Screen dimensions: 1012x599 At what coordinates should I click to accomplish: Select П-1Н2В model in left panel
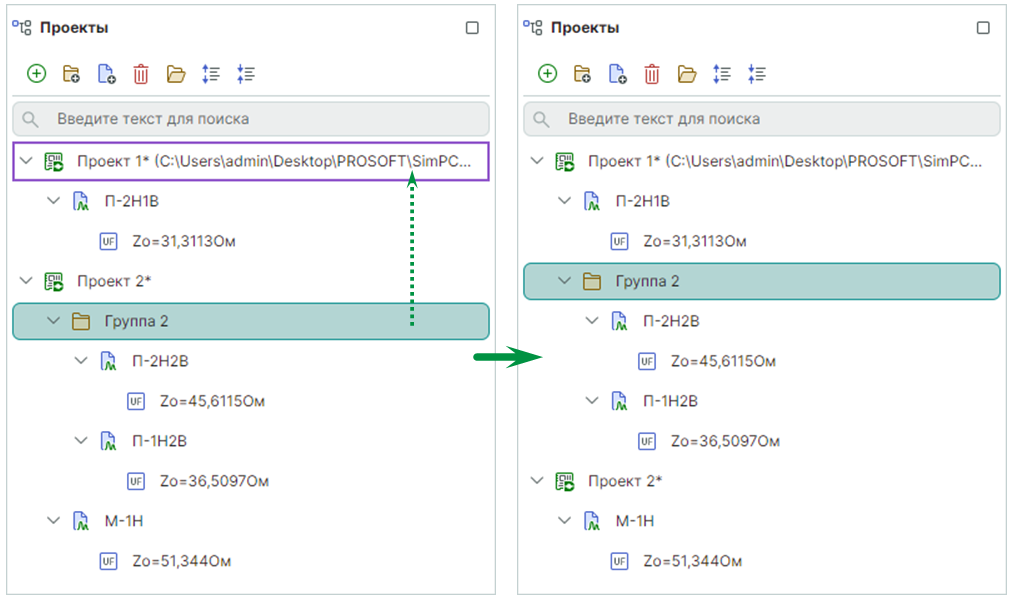[x=159, y=441]
